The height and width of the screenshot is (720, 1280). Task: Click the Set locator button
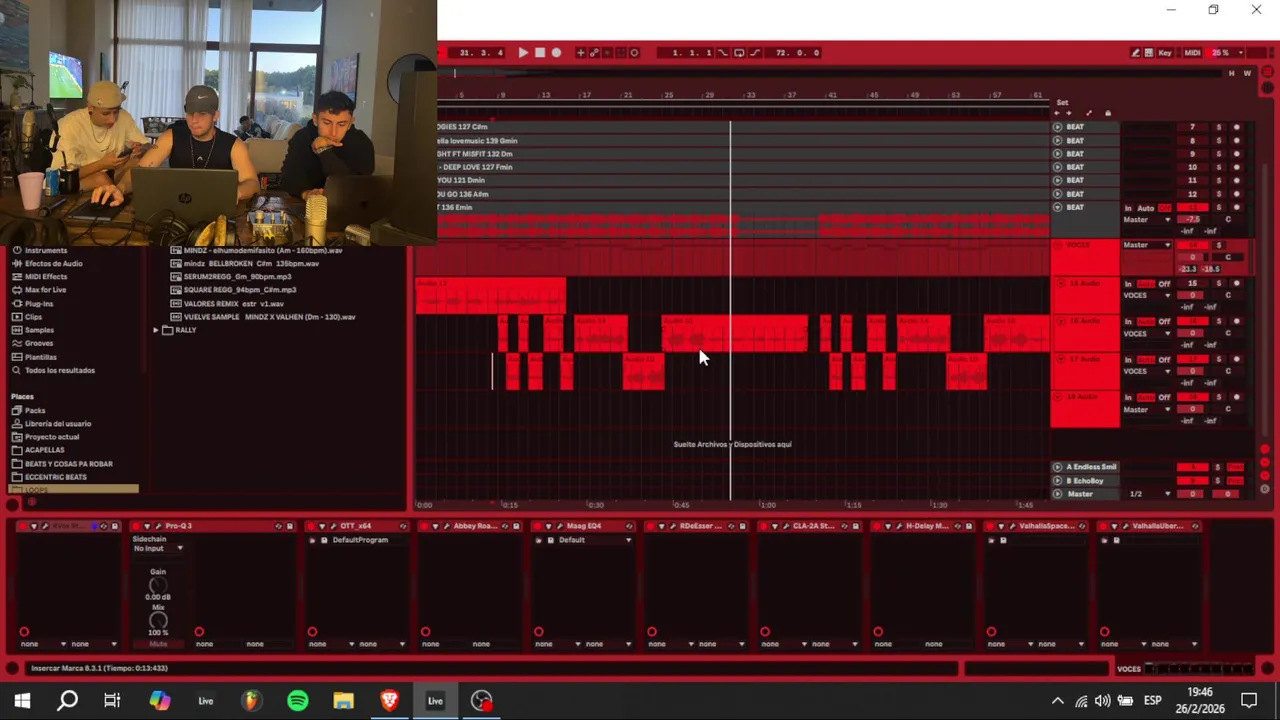point(1062,102)
